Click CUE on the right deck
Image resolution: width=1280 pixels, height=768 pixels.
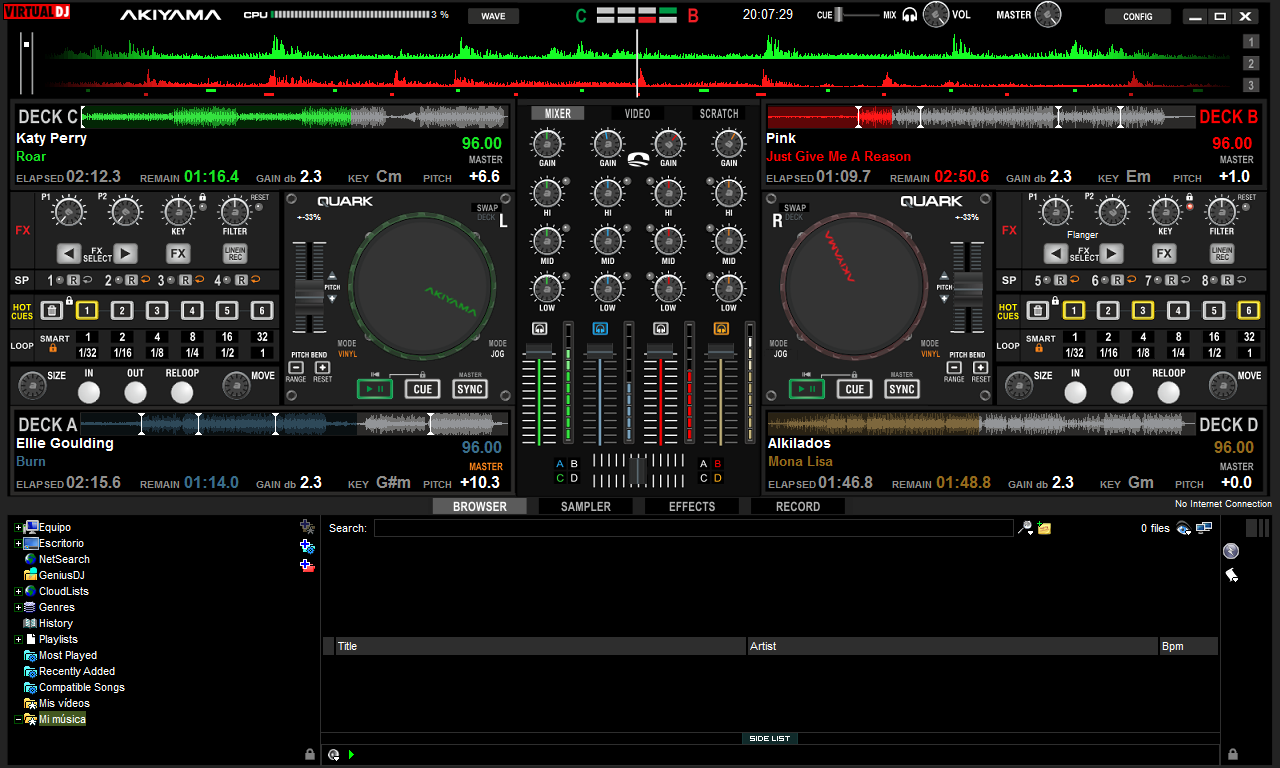854,389
